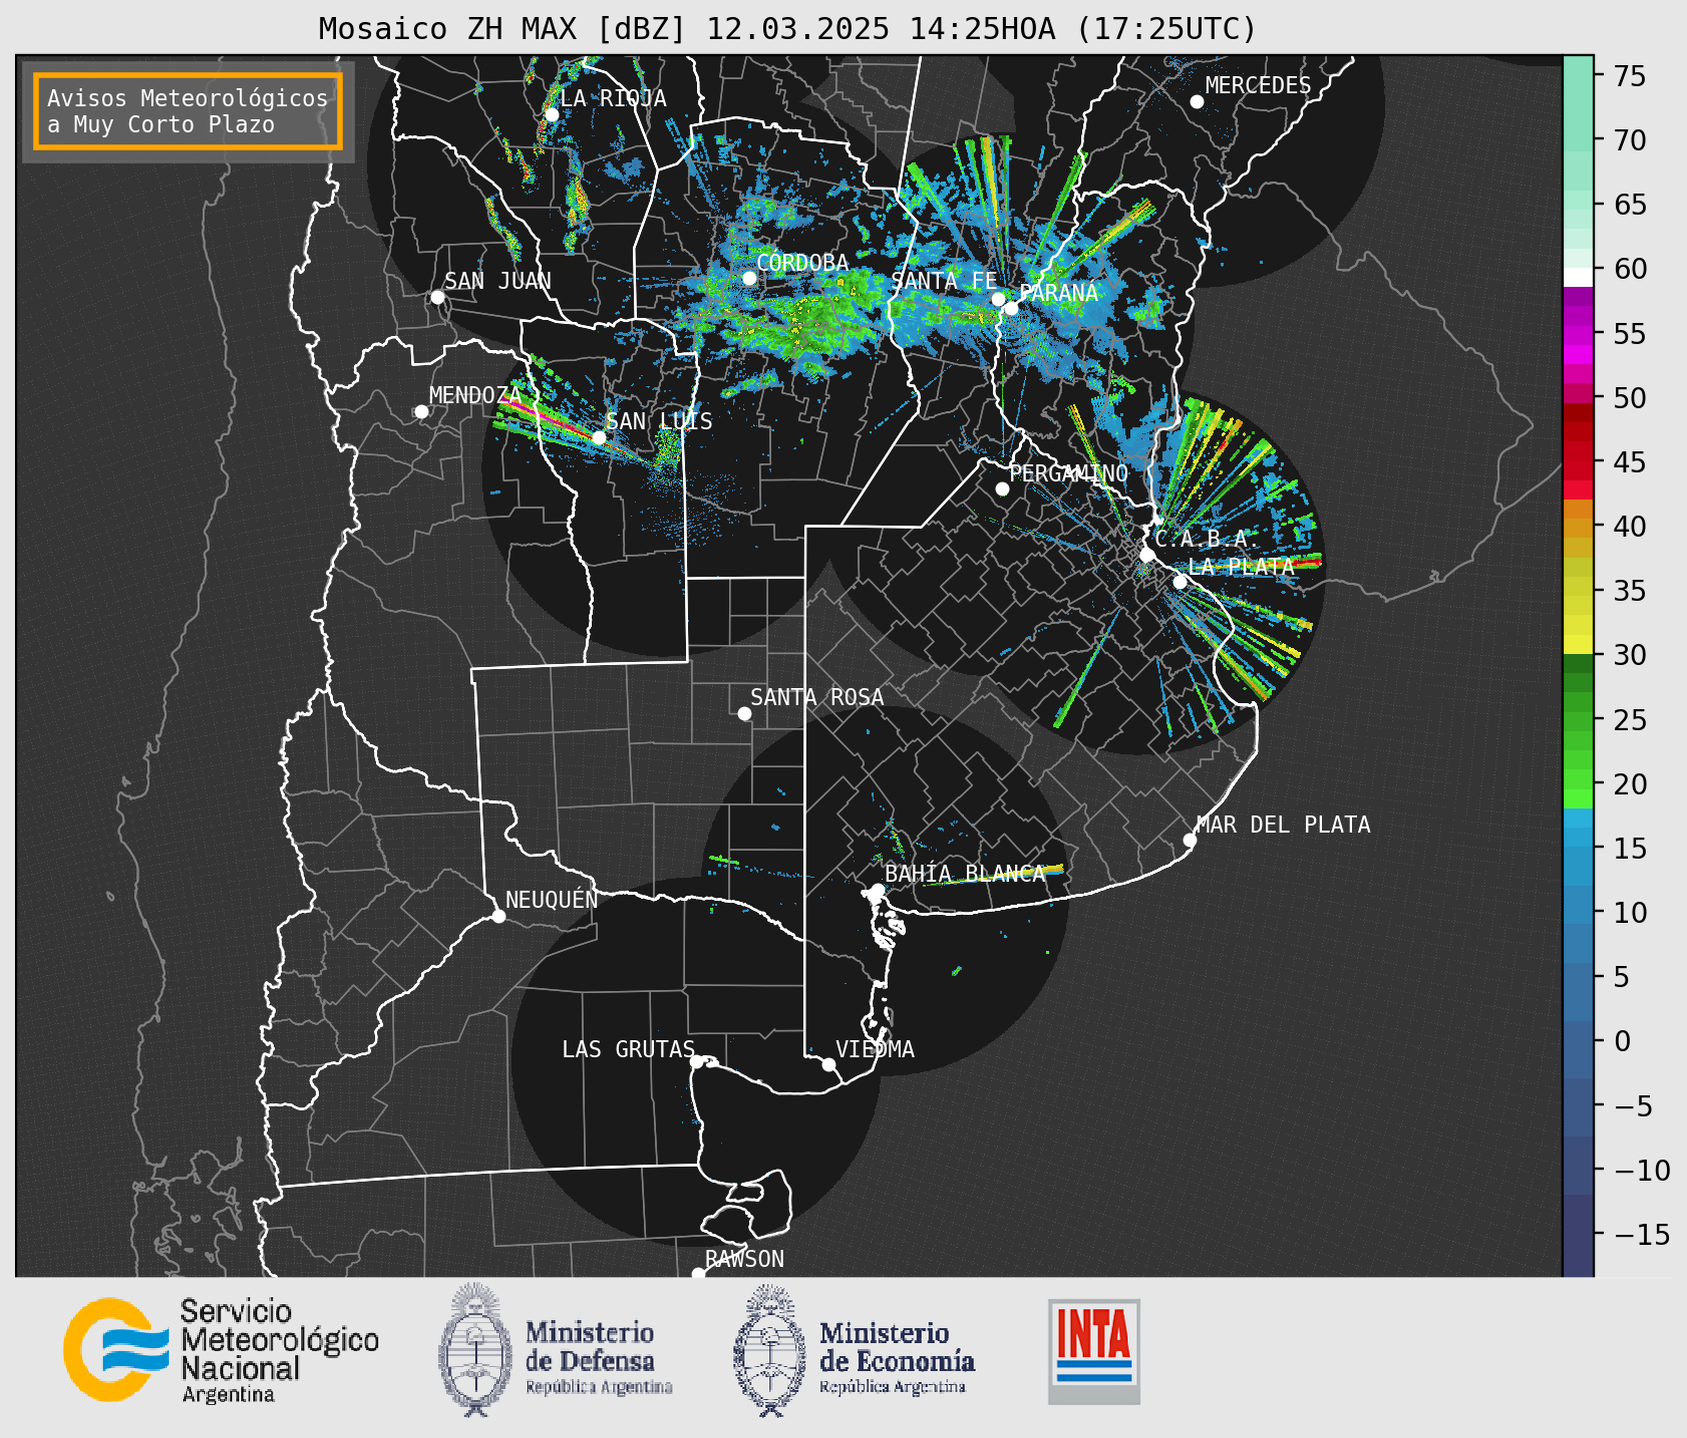The height and width of the screenshot is (1438, 1687).
Task: Click the MAR DEL PLATA map label
Action: (x=1283, y=825)
